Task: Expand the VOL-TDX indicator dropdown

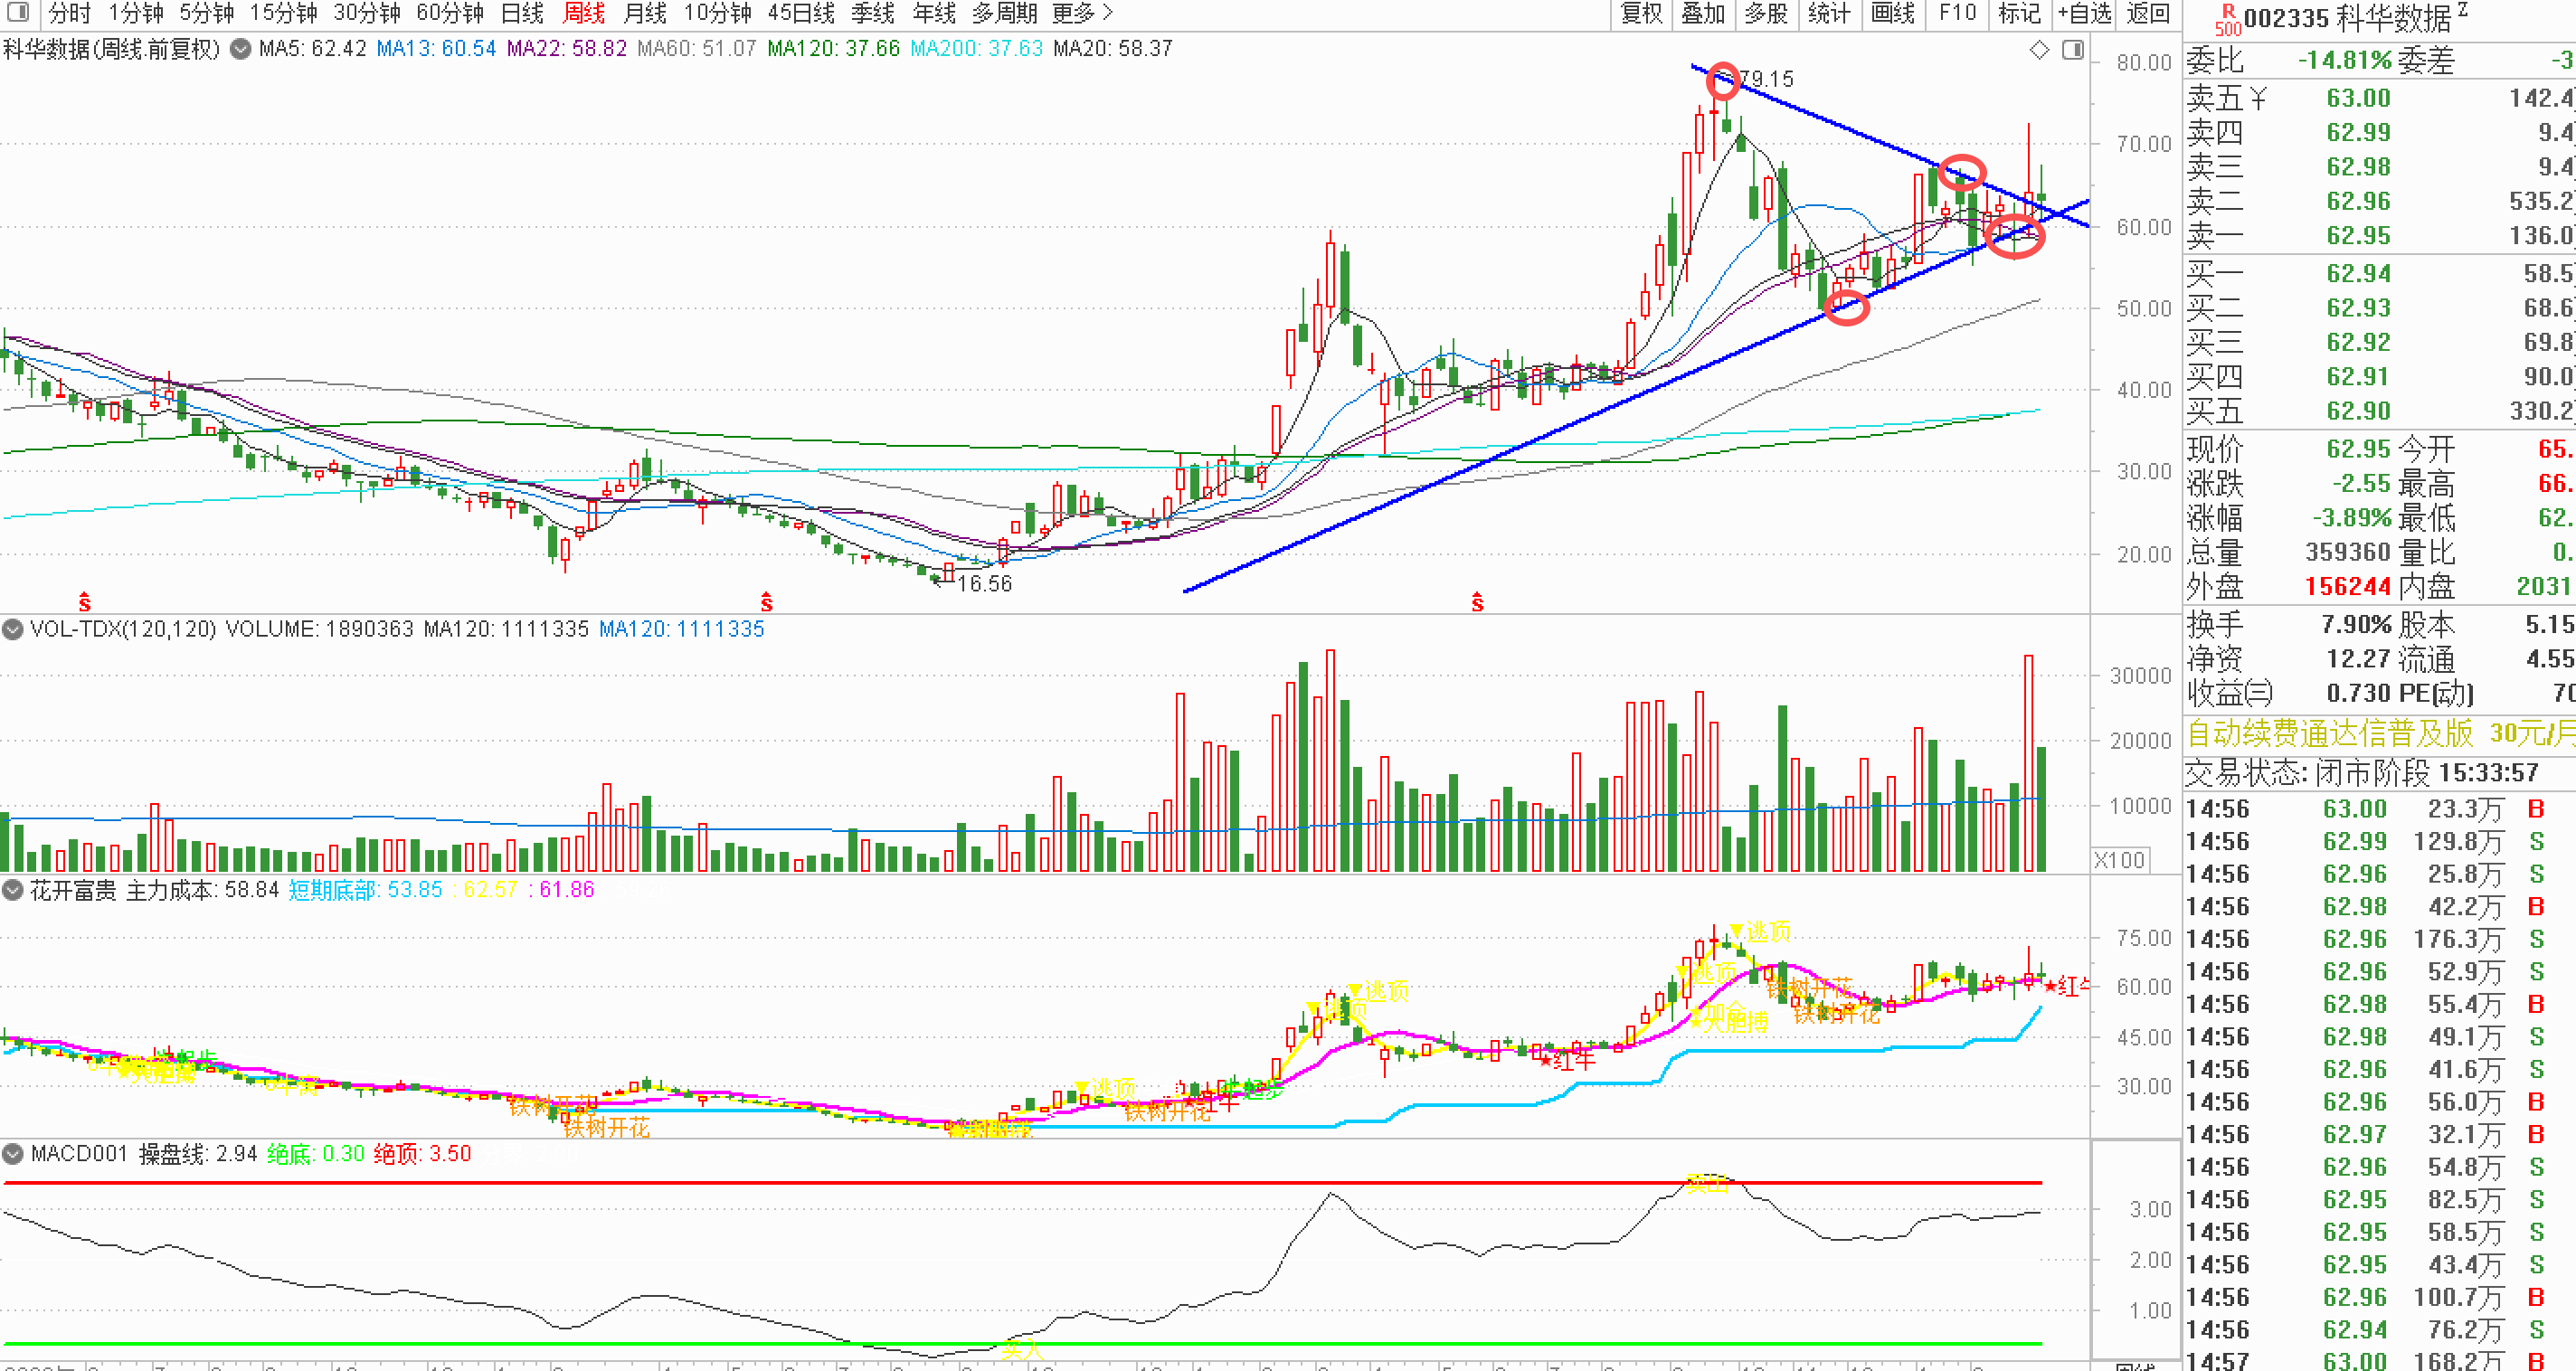Action: coord(13,629)
